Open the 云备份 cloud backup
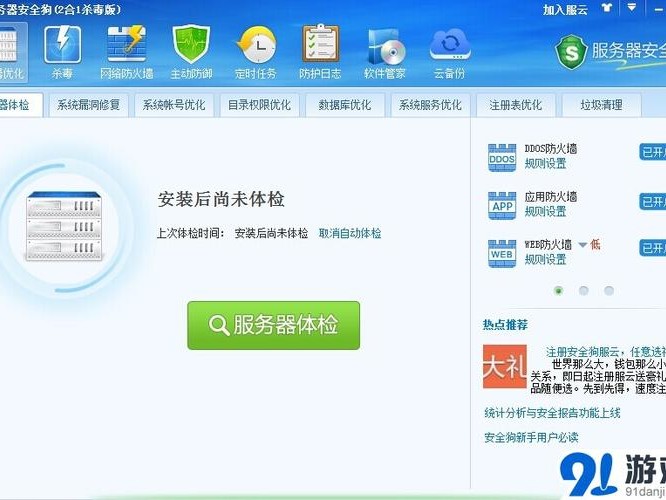Viewport: 666px width, 500px height. pyautogui.click(x=449, y=52)
